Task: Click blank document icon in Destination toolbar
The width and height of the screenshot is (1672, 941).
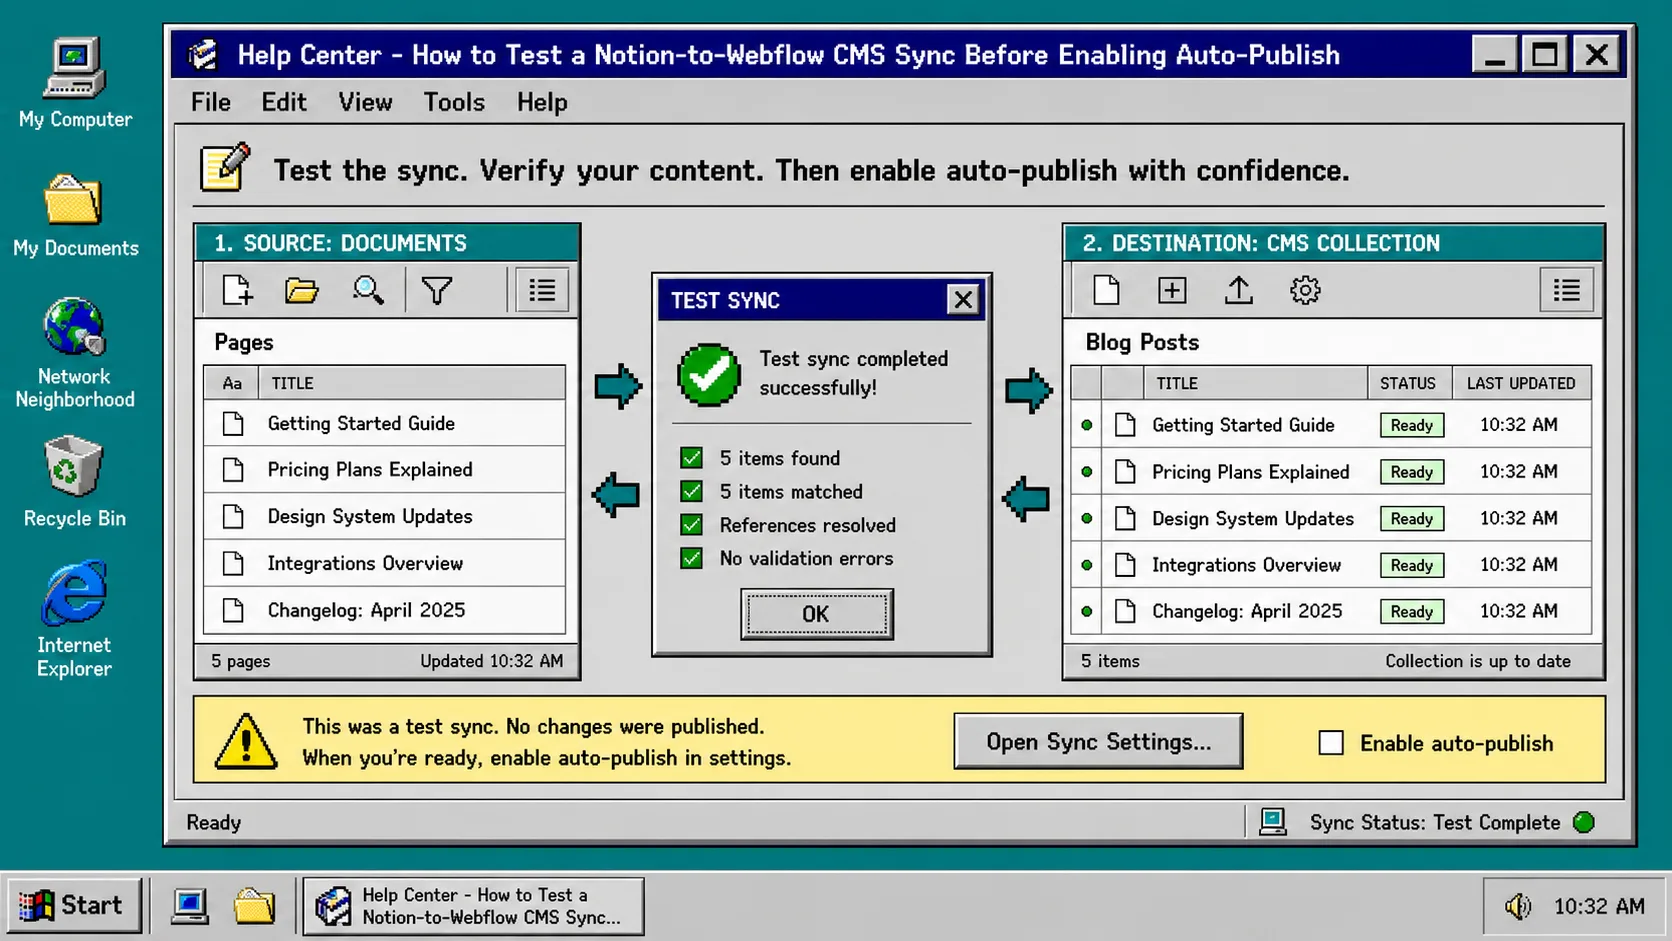Action: tap(1106, 290)
